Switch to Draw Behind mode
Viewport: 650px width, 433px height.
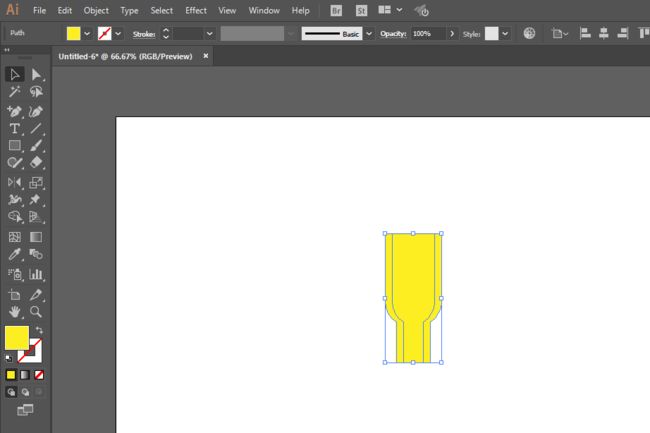click(25, 392)
